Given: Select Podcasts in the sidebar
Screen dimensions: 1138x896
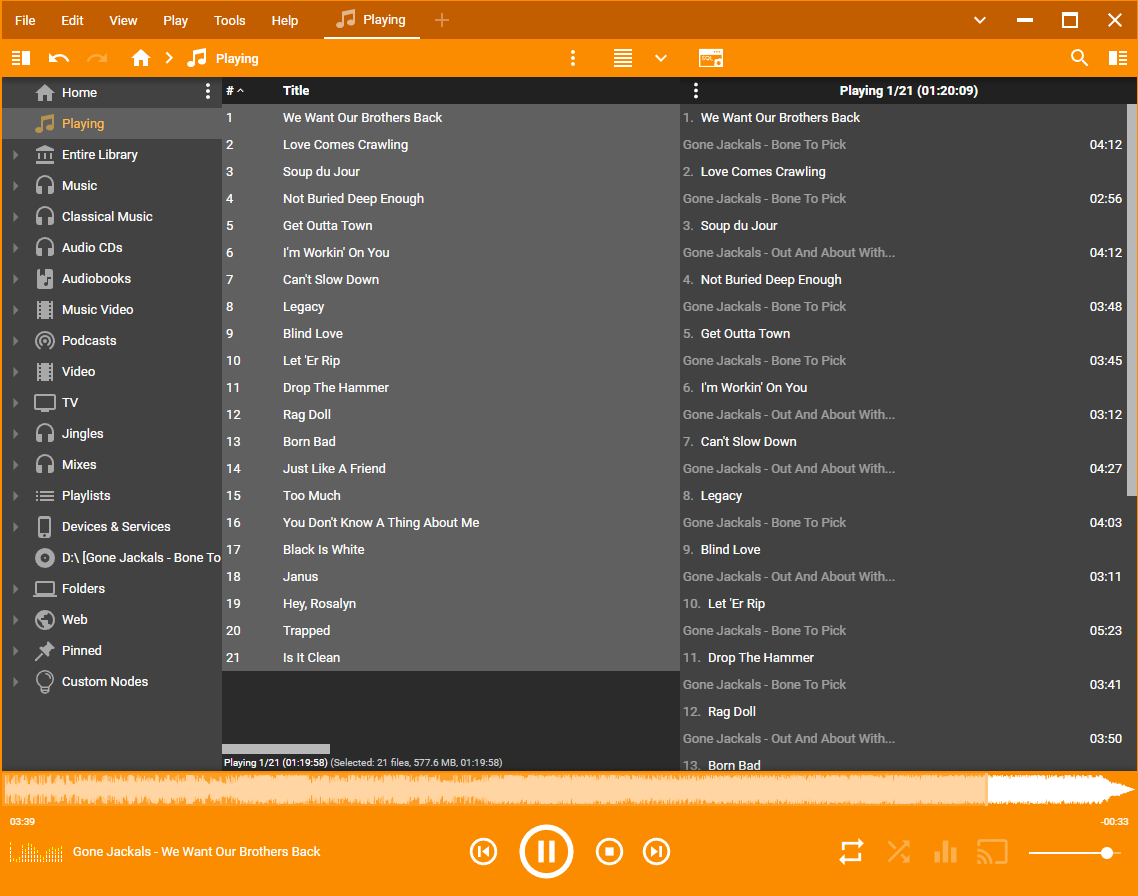Looking at the screenshot, I should click(89, 341).
